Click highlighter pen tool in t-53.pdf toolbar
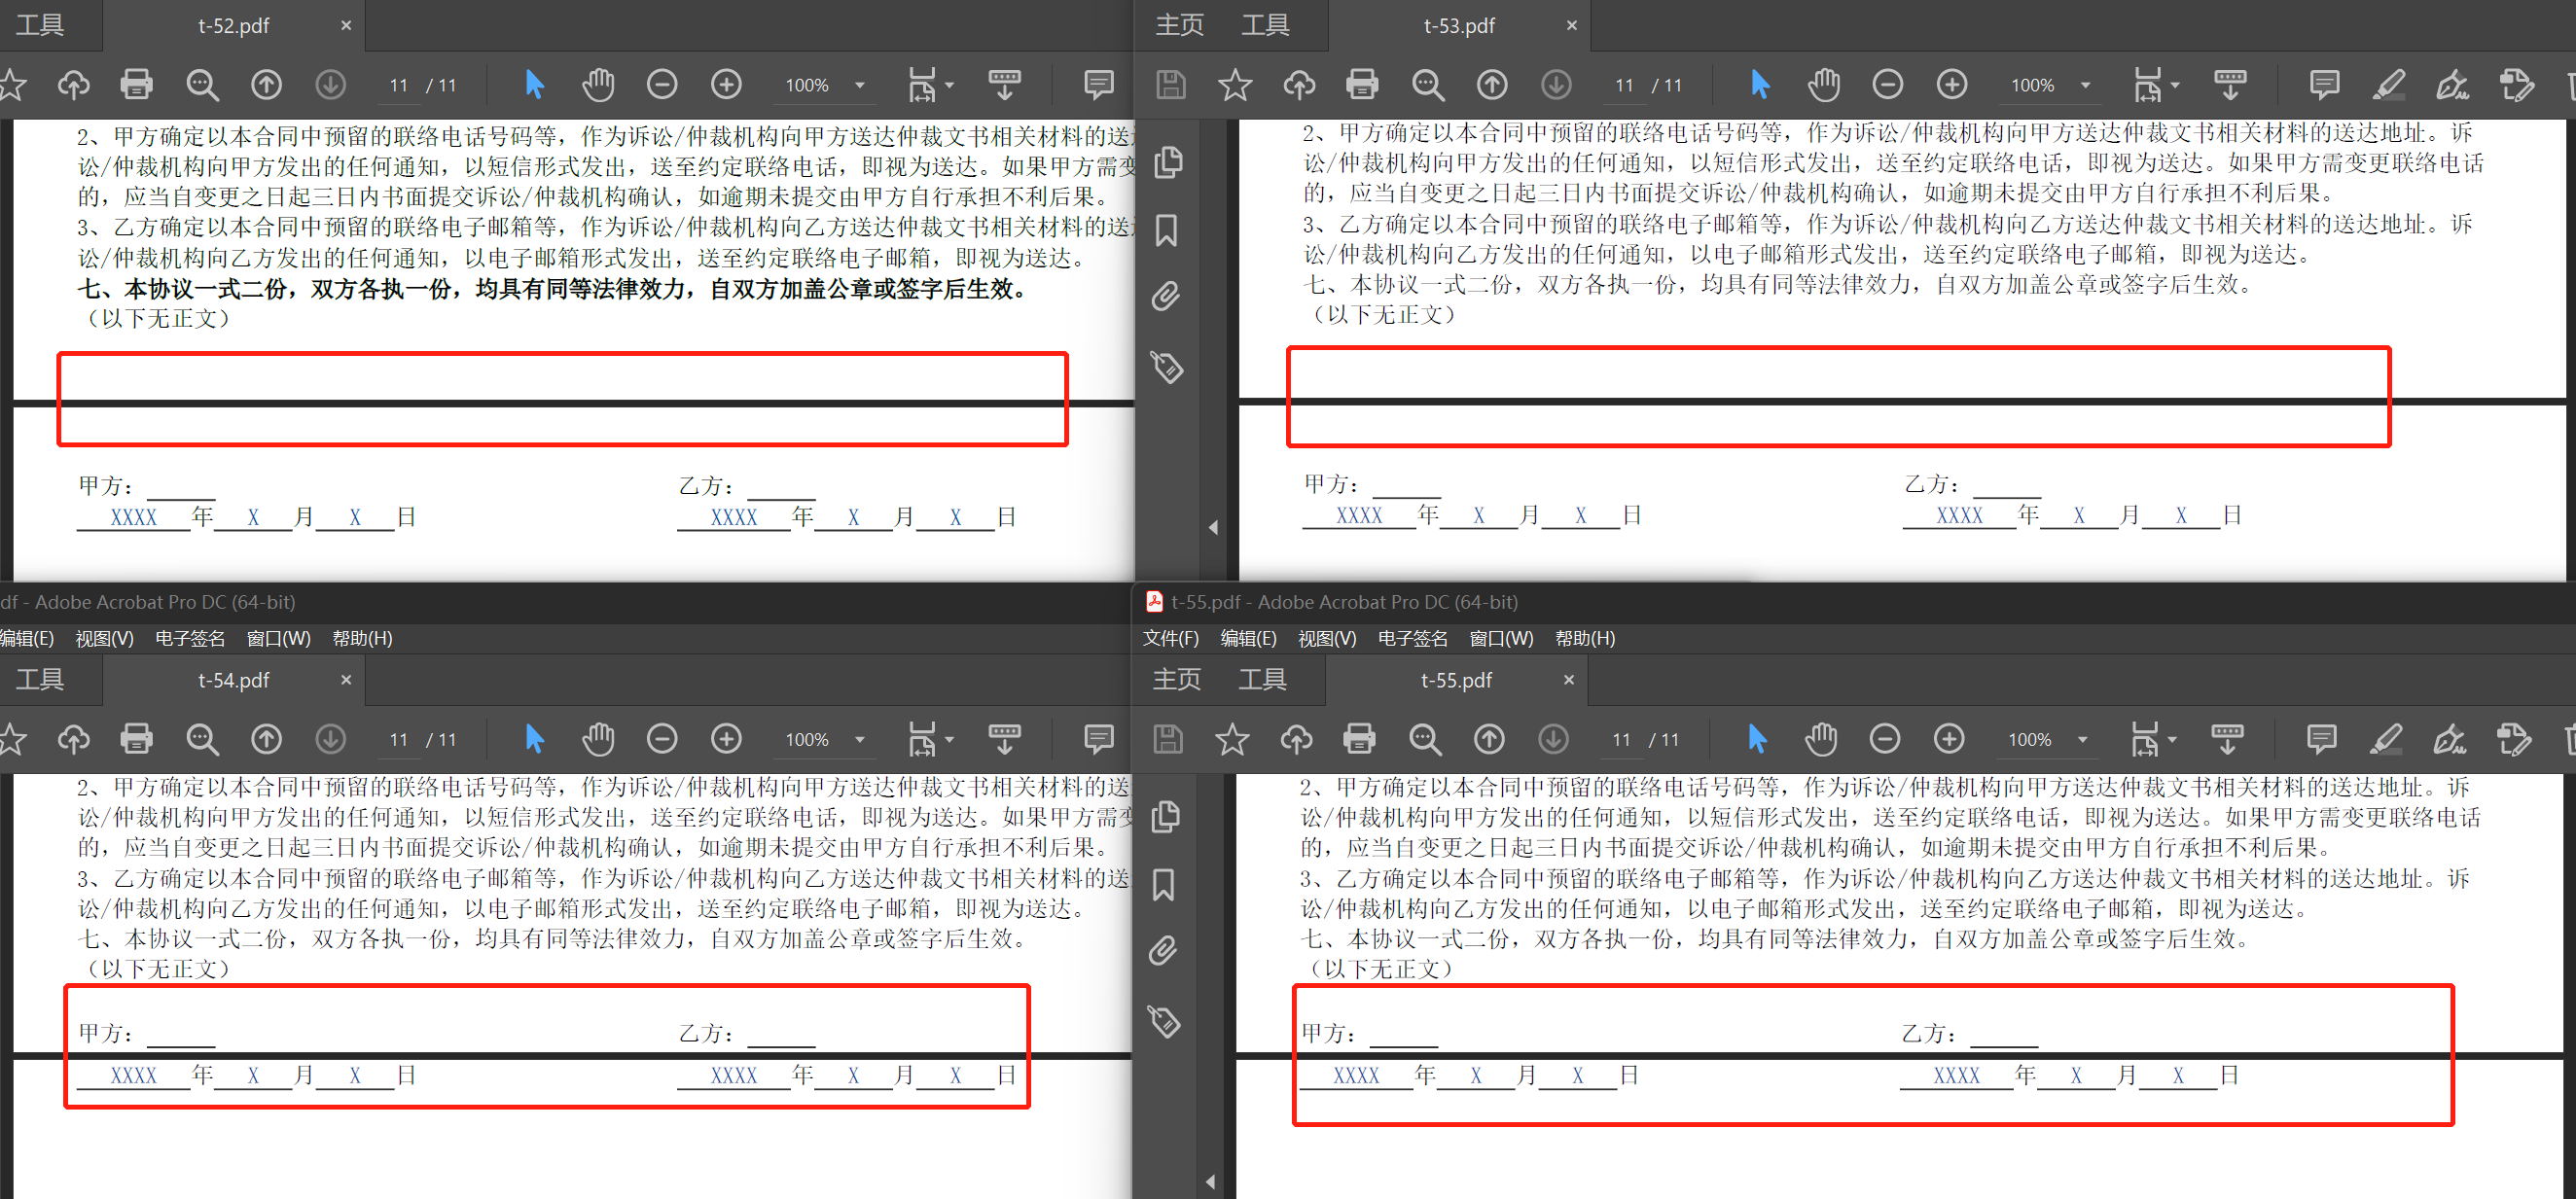The image size is (2576, 1199). click(2388, 85)
